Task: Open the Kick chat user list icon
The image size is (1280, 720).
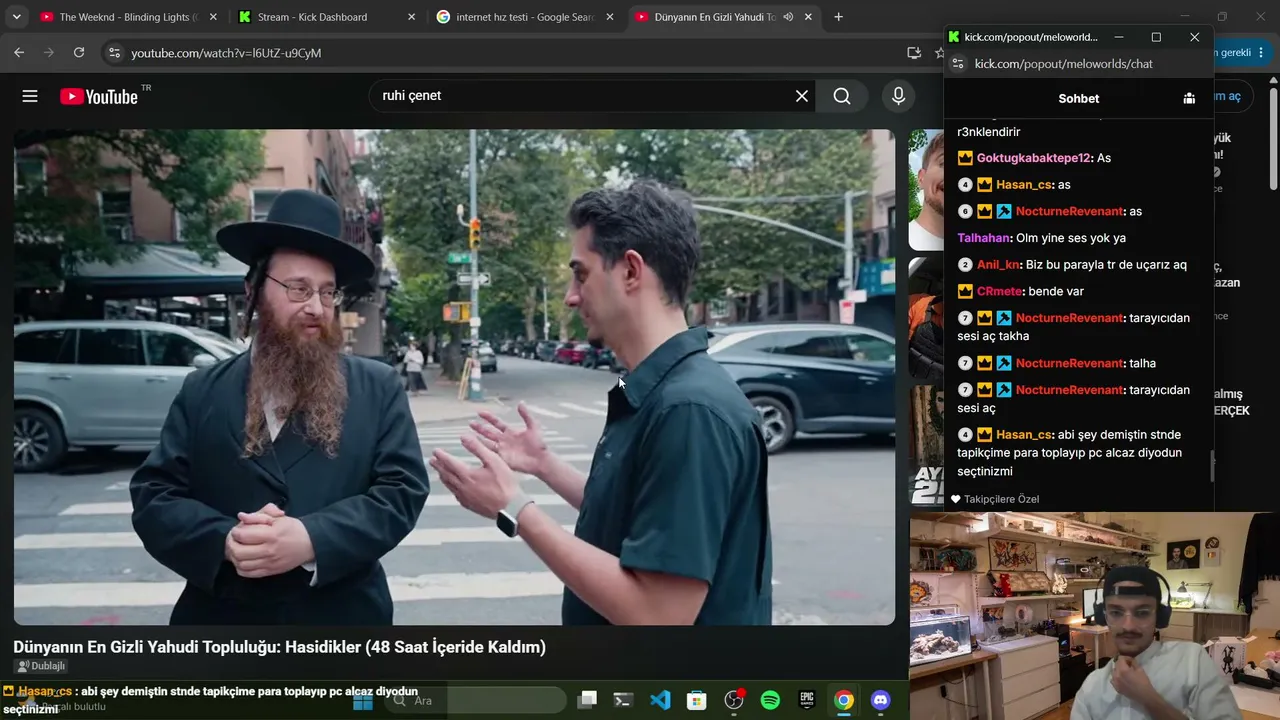Action: tap(1189, 98)
